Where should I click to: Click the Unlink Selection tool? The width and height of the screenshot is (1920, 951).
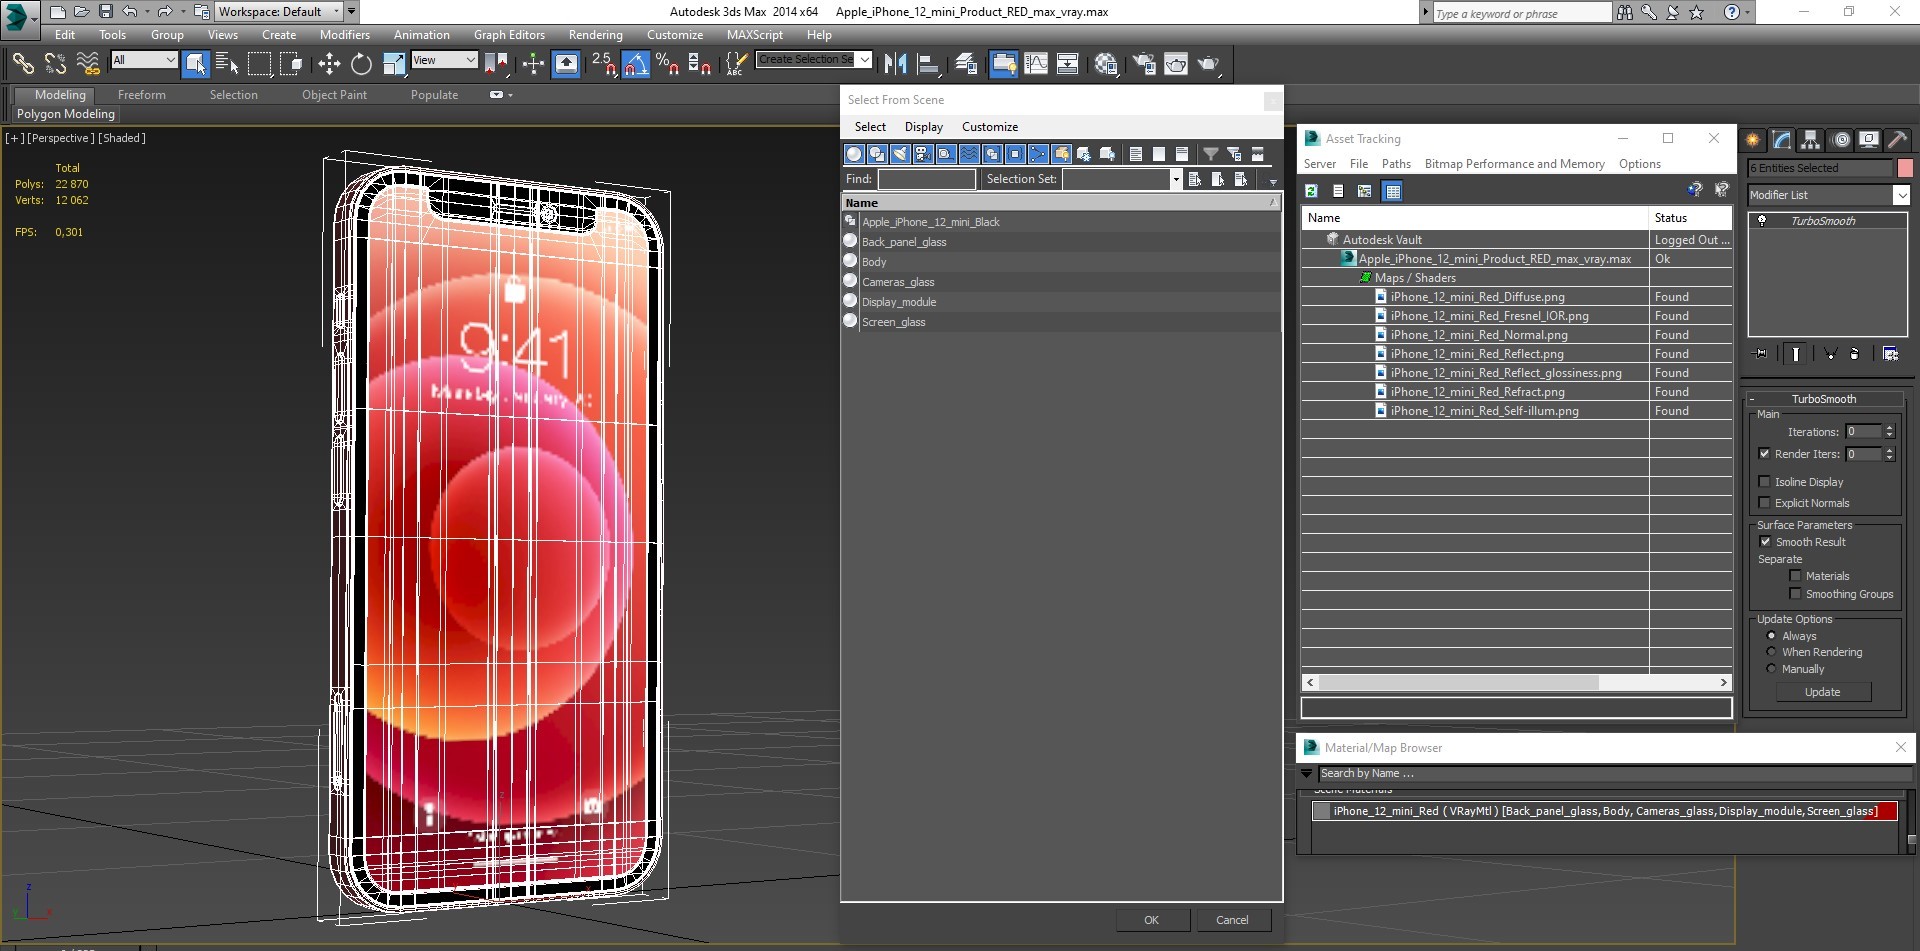click(x=55, y=64)
